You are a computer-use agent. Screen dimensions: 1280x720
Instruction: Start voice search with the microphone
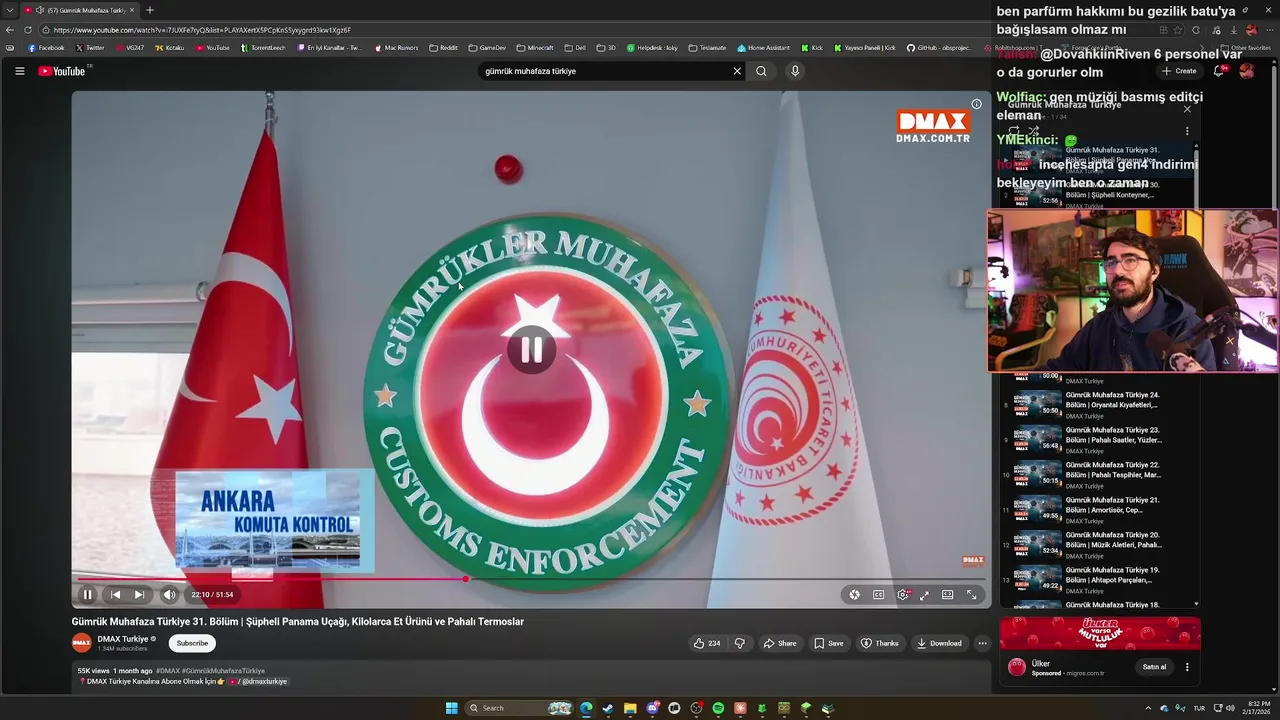[795, 71]
